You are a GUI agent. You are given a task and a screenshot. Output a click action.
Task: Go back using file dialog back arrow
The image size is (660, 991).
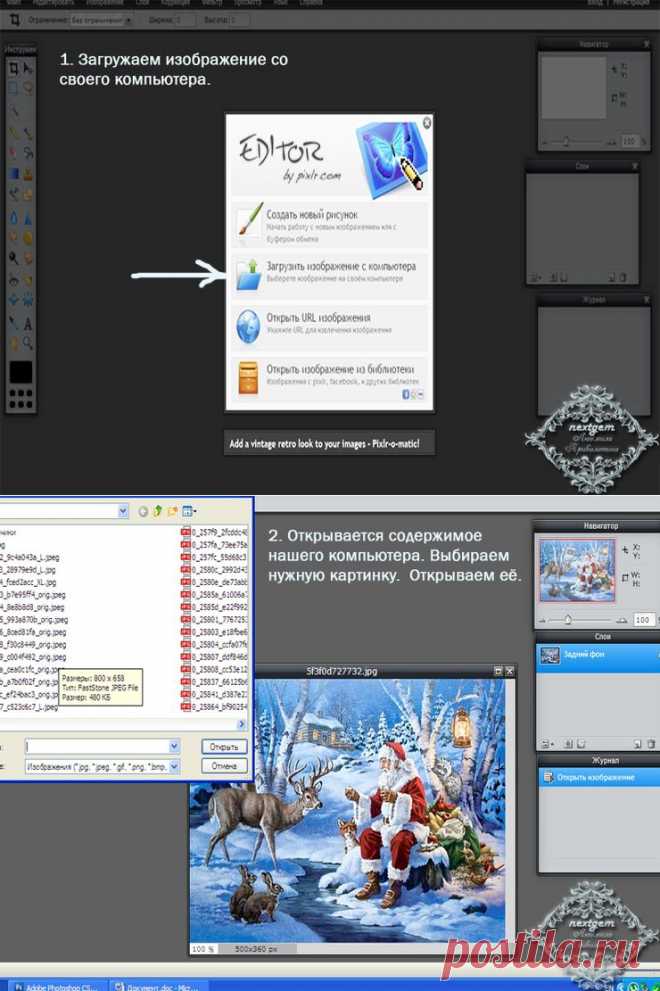(144, 511)
